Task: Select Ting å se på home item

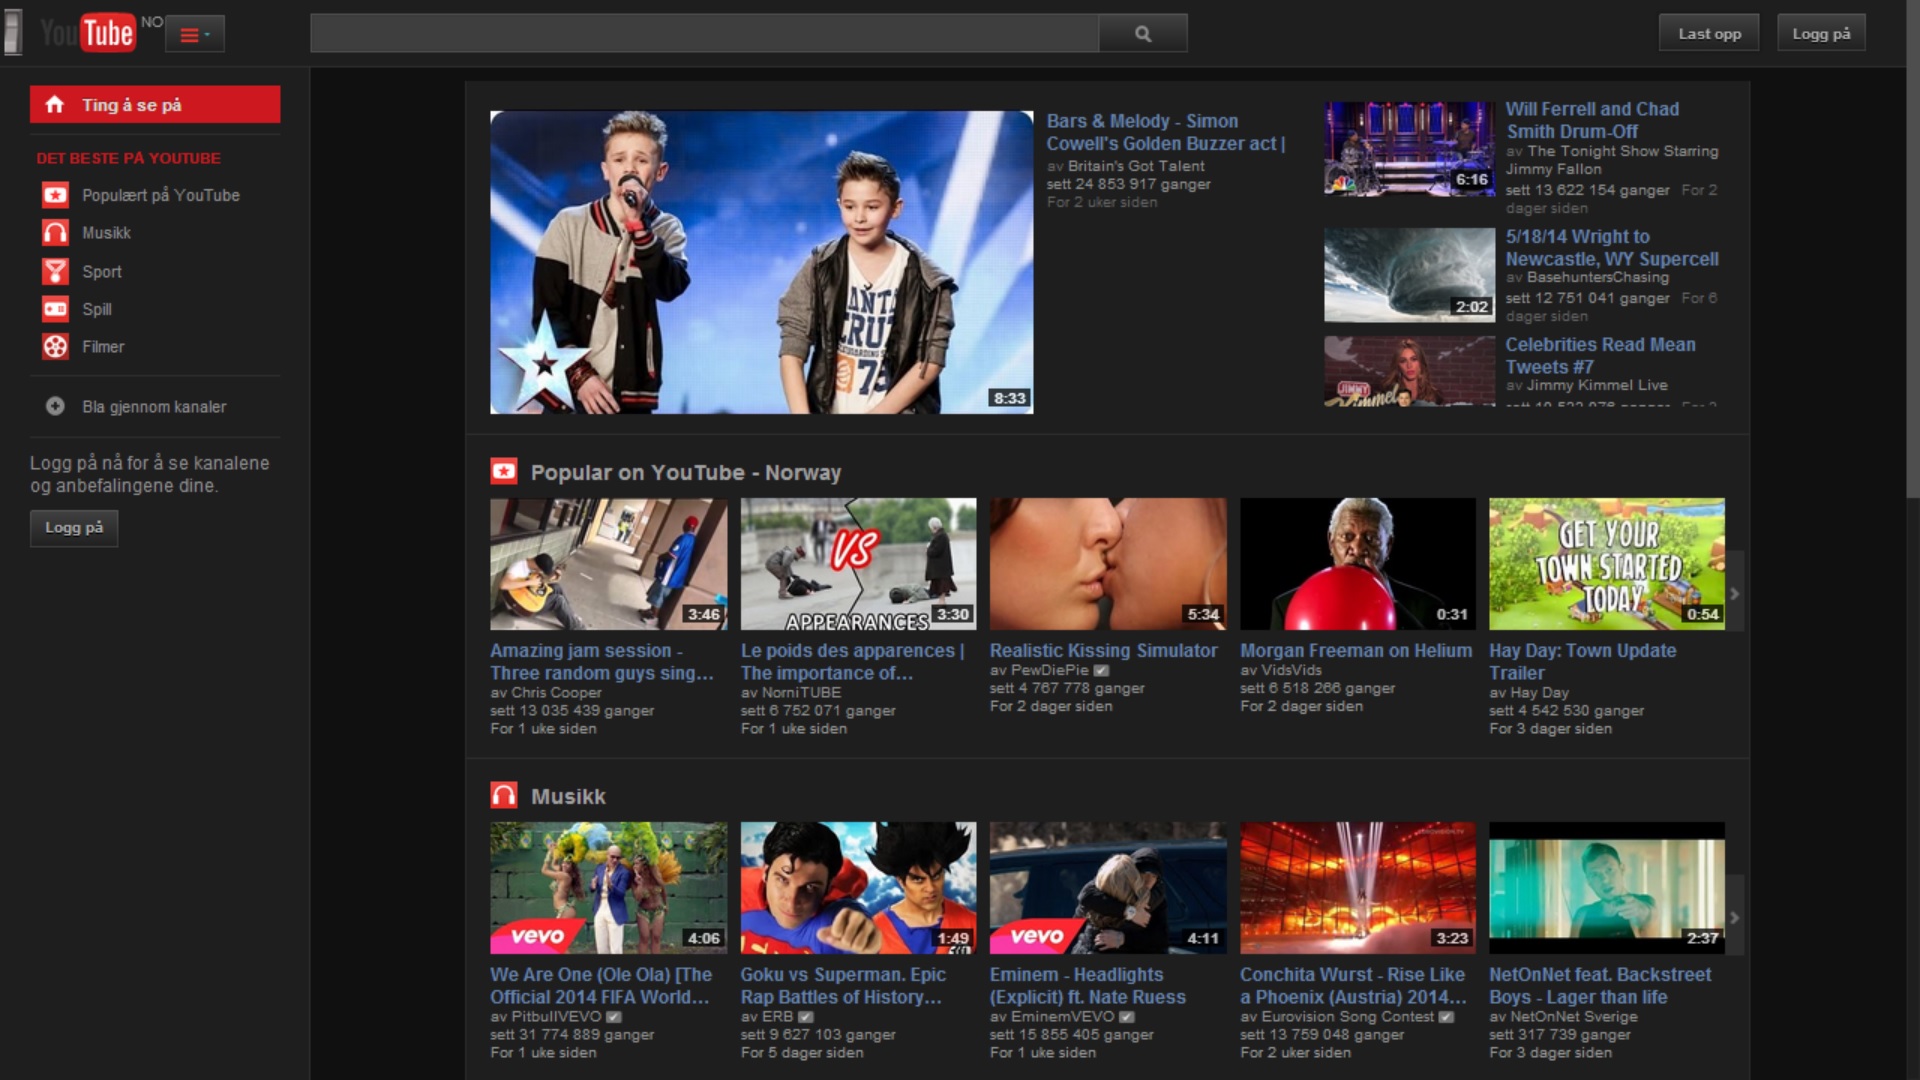Action: tap(155, 105)
